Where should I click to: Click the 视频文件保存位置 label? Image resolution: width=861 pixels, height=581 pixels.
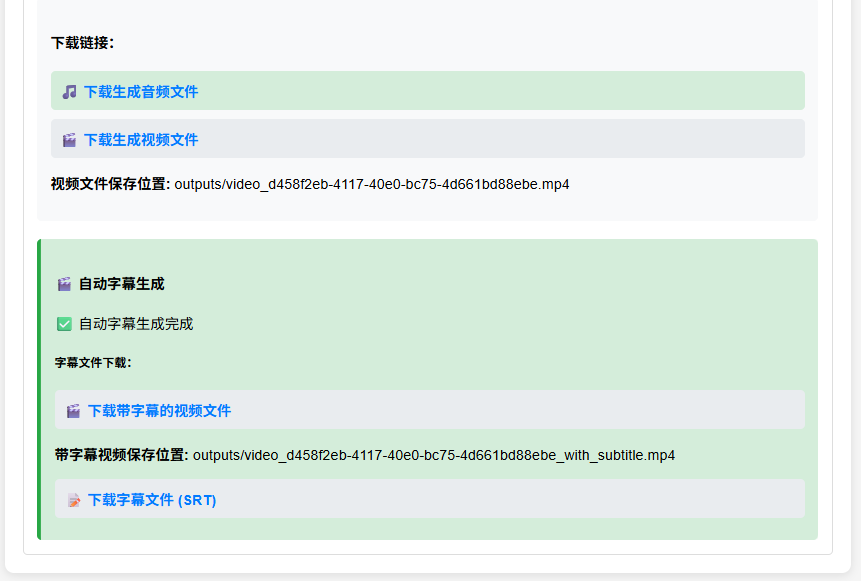(x=110, y=184)
